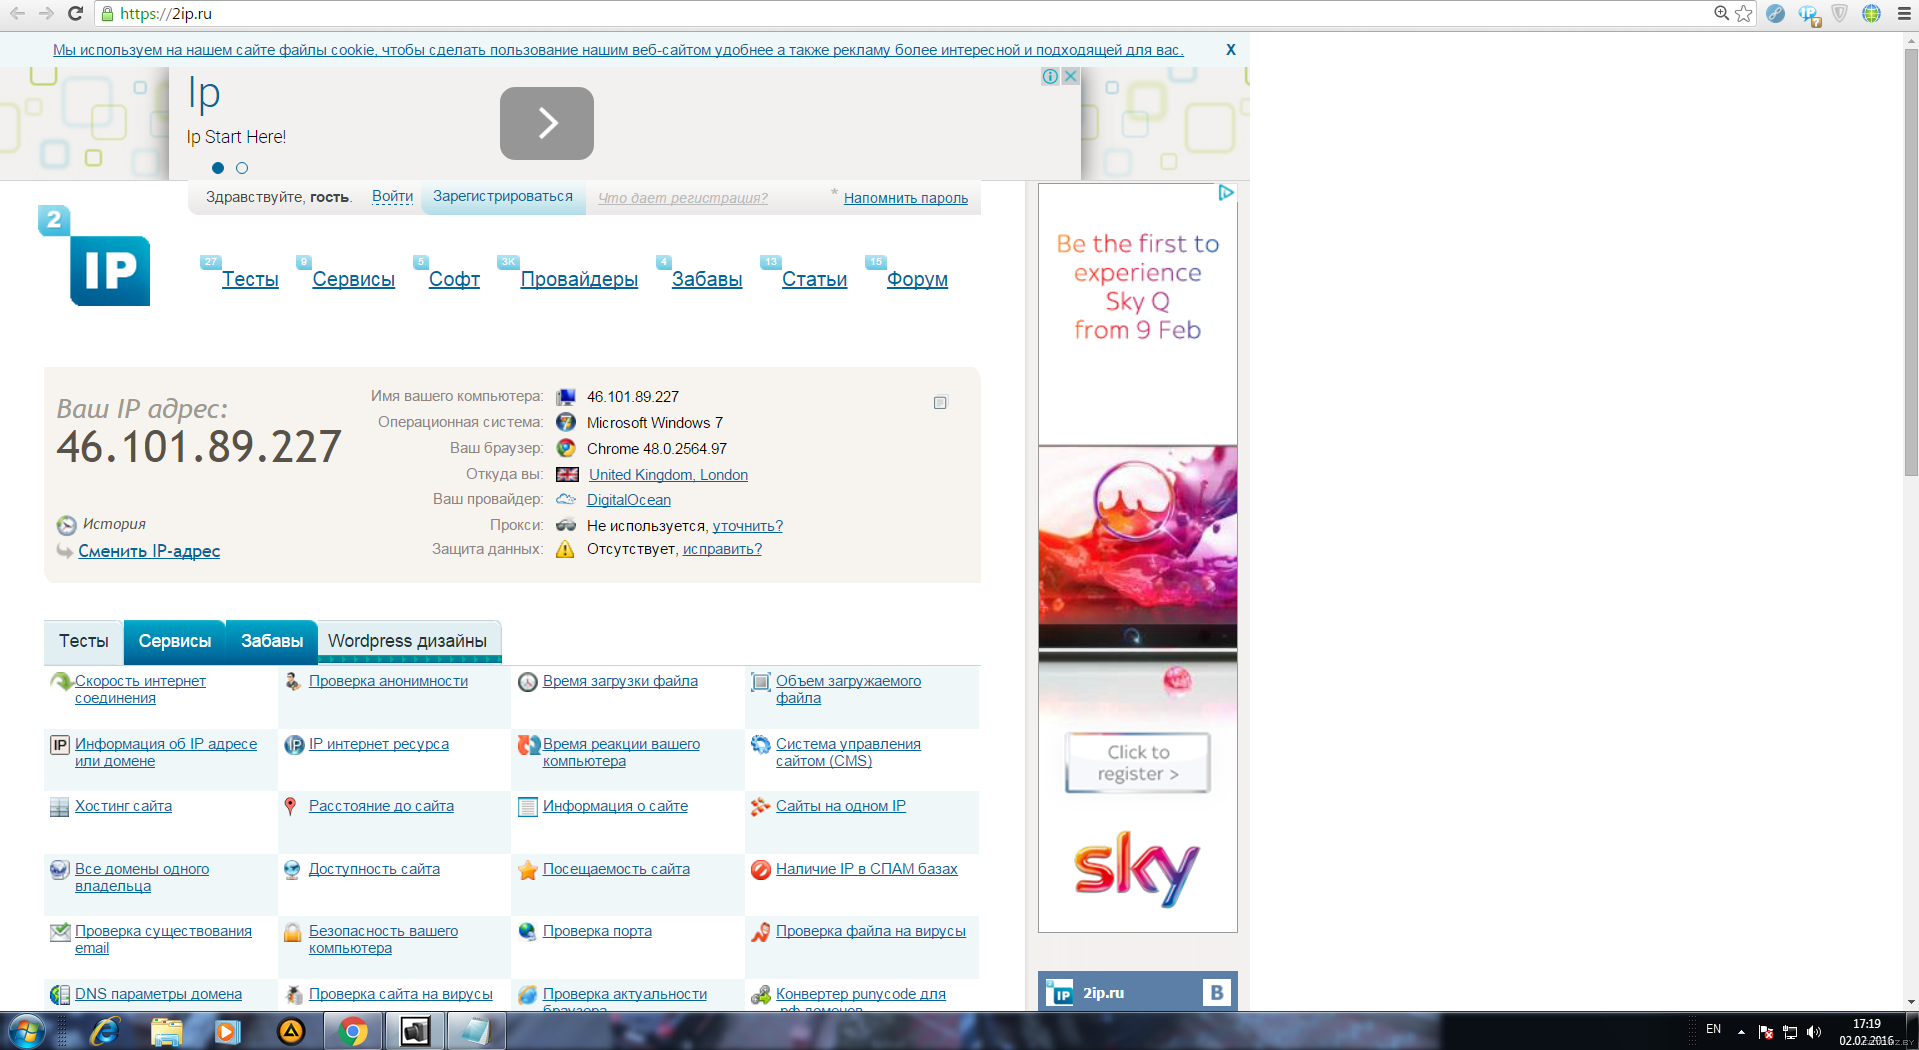This screenshot has width=1919, height=1050.
Task: Click the port check globe icon
Action: tap(528, 932)
